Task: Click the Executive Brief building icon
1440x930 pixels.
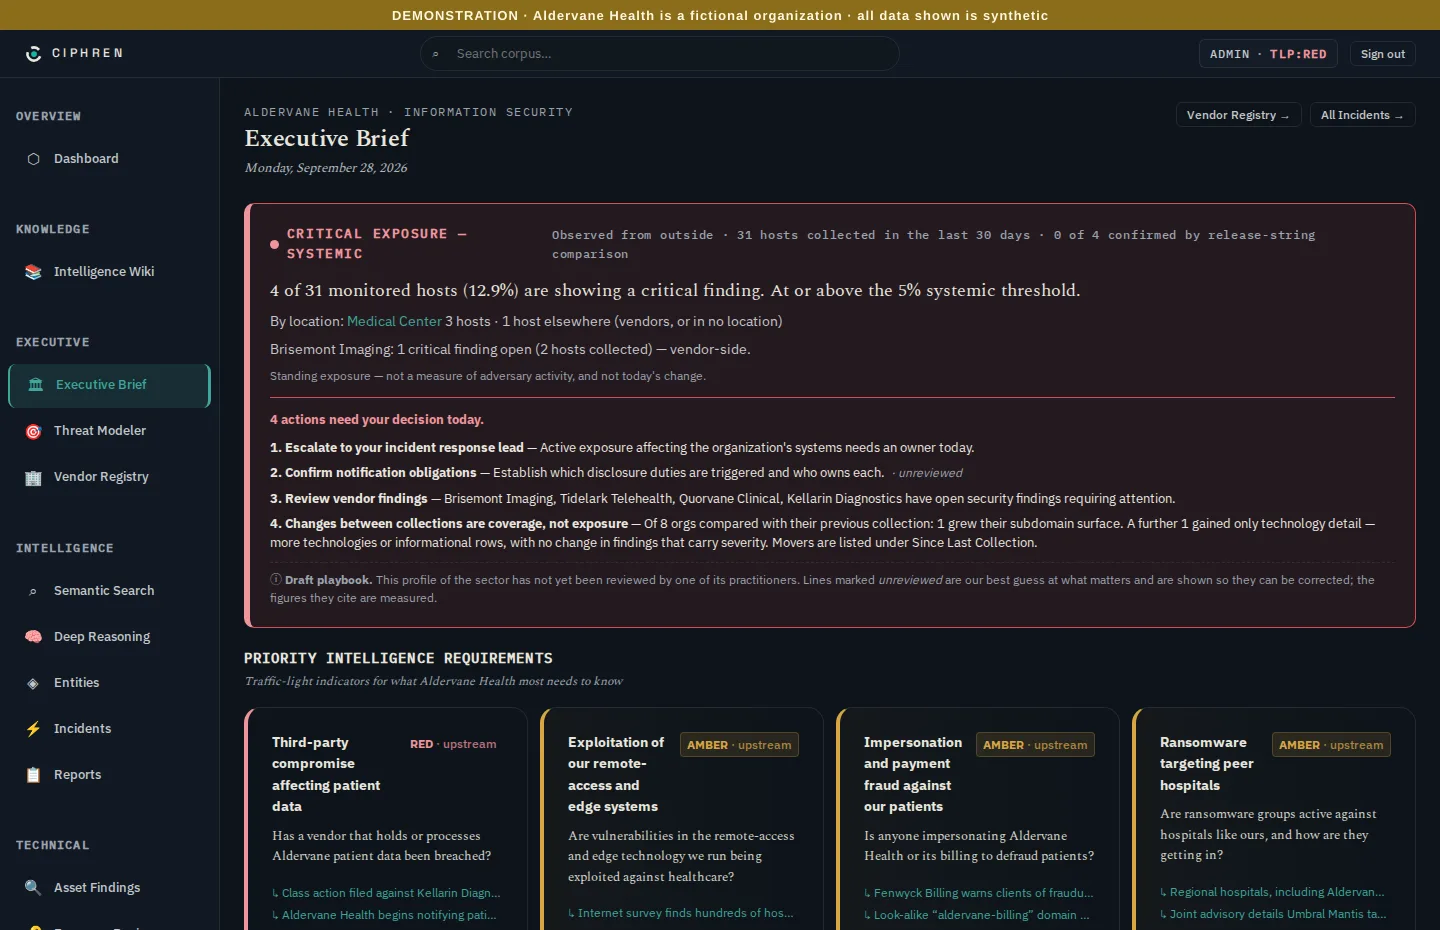Action: point(36,385)
